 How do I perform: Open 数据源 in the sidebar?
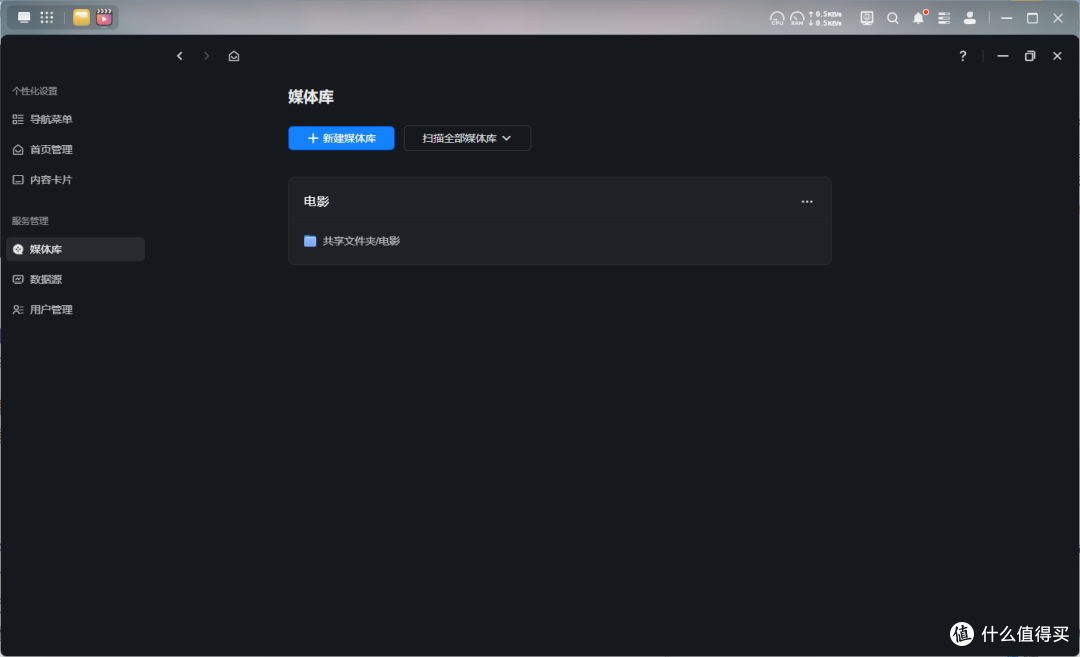tap(75, 280)
